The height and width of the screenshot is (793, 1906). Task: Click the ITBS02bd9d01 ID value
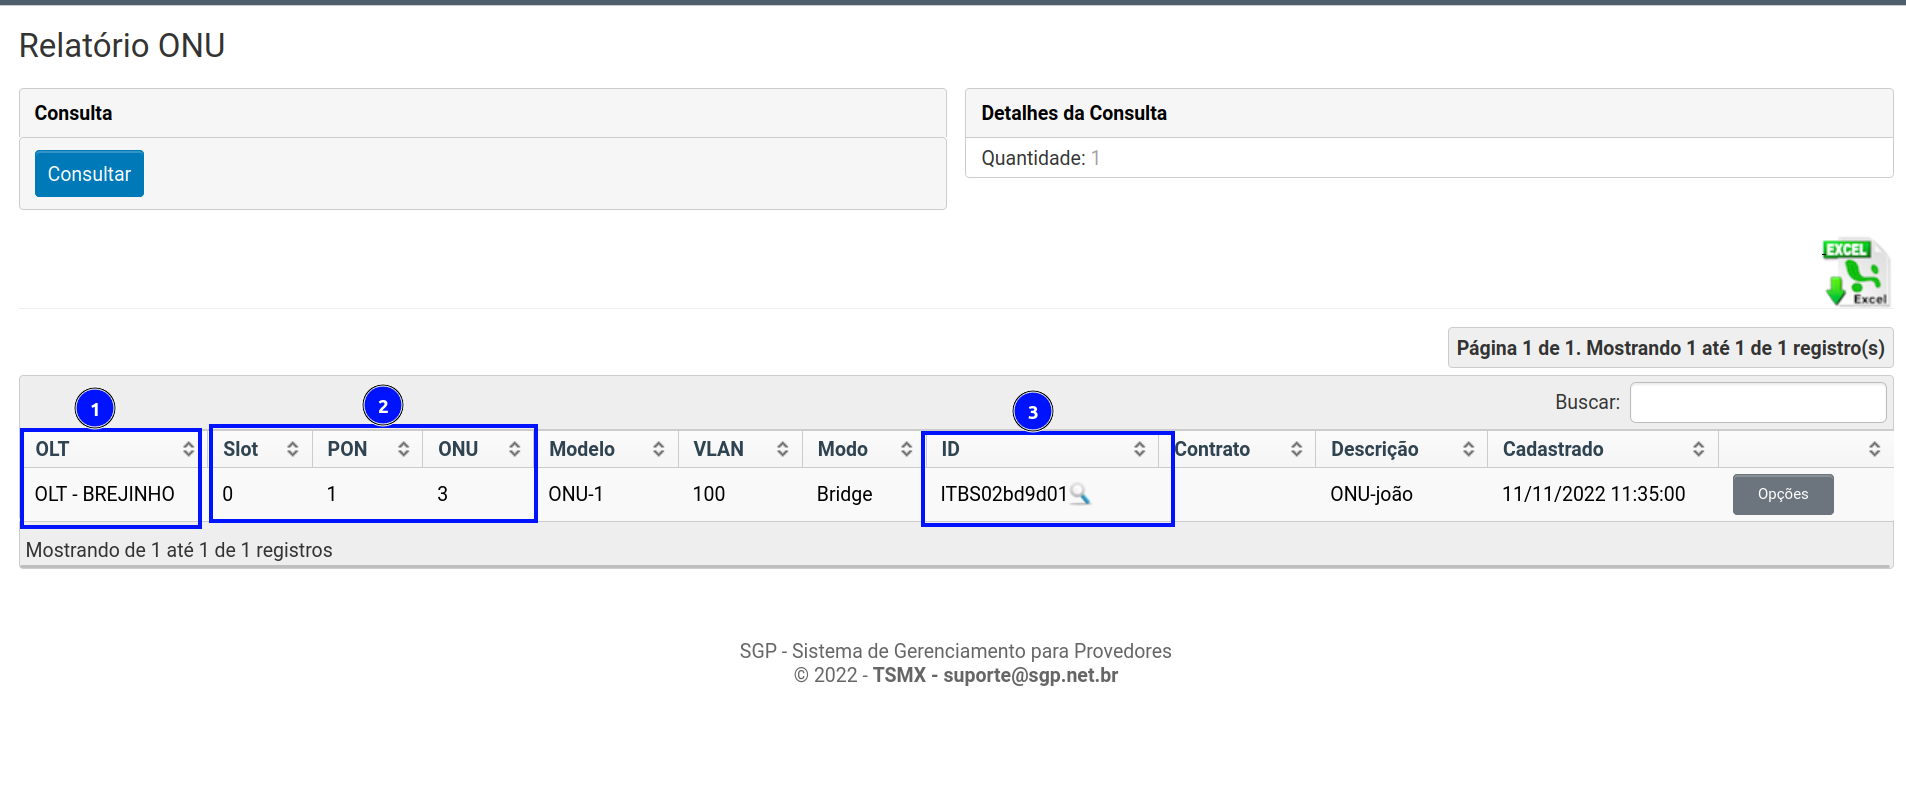pyautogui.click(x=1003, y=494)
